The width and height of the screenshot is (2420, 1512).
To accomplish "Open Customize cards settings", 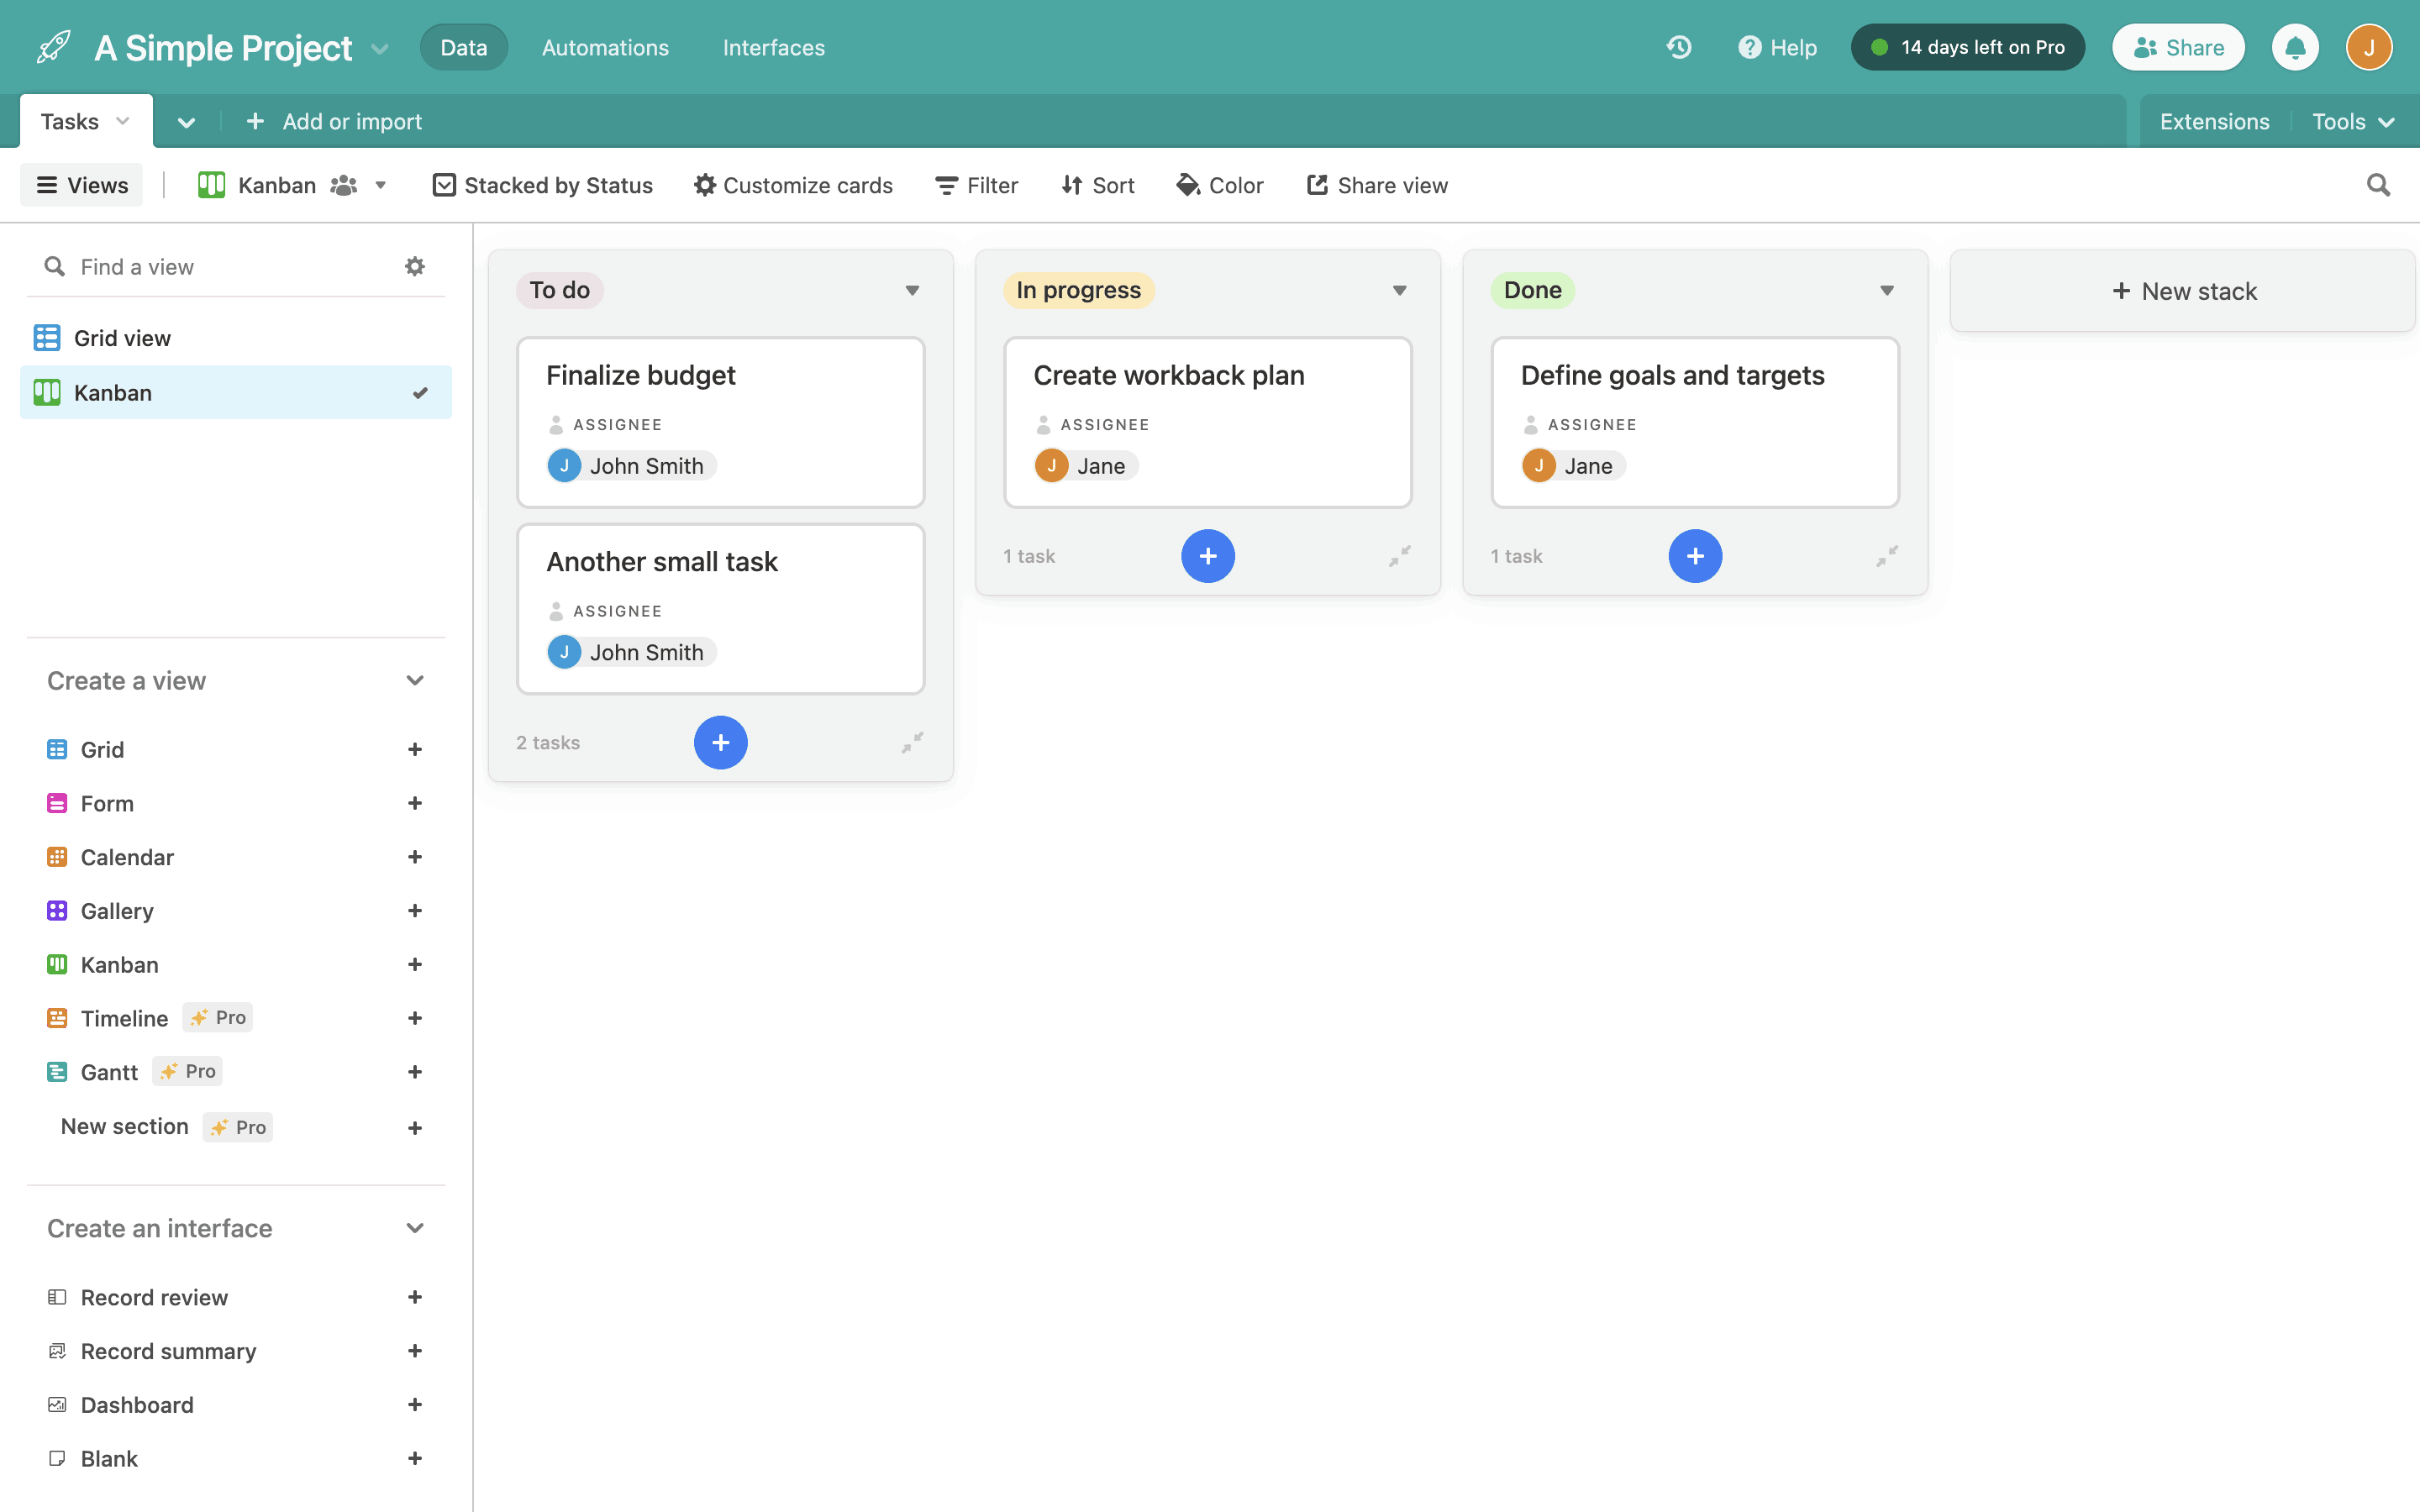I will click(x=793, y=185).
